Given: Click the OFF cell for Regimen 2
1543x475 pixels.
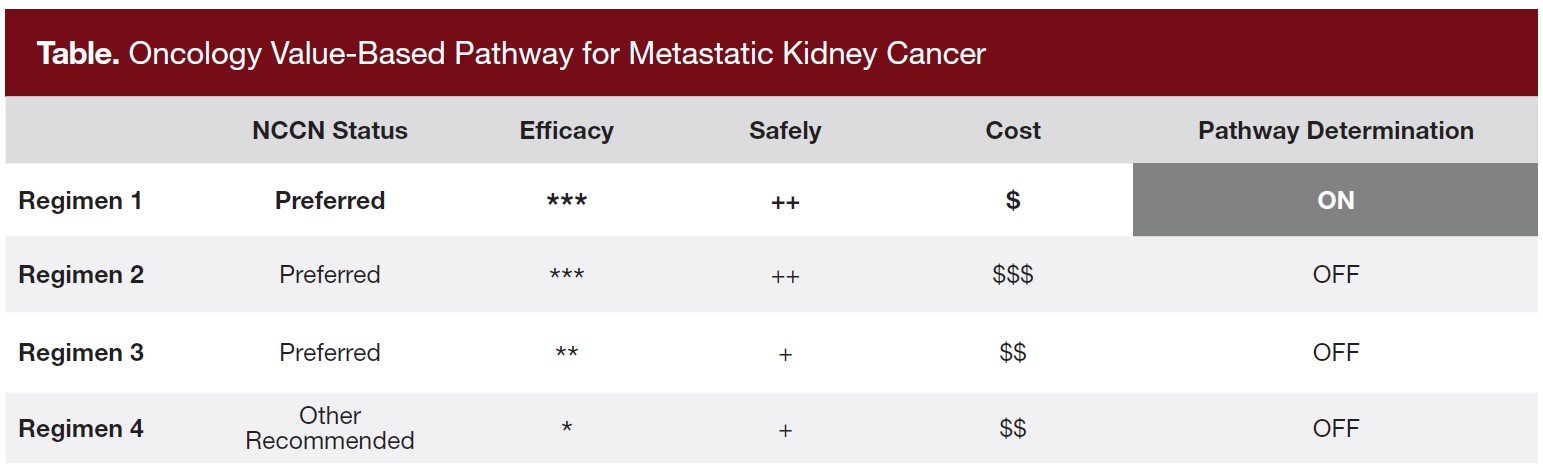Looking at the screenshot, I should (x=1335, y=275).
